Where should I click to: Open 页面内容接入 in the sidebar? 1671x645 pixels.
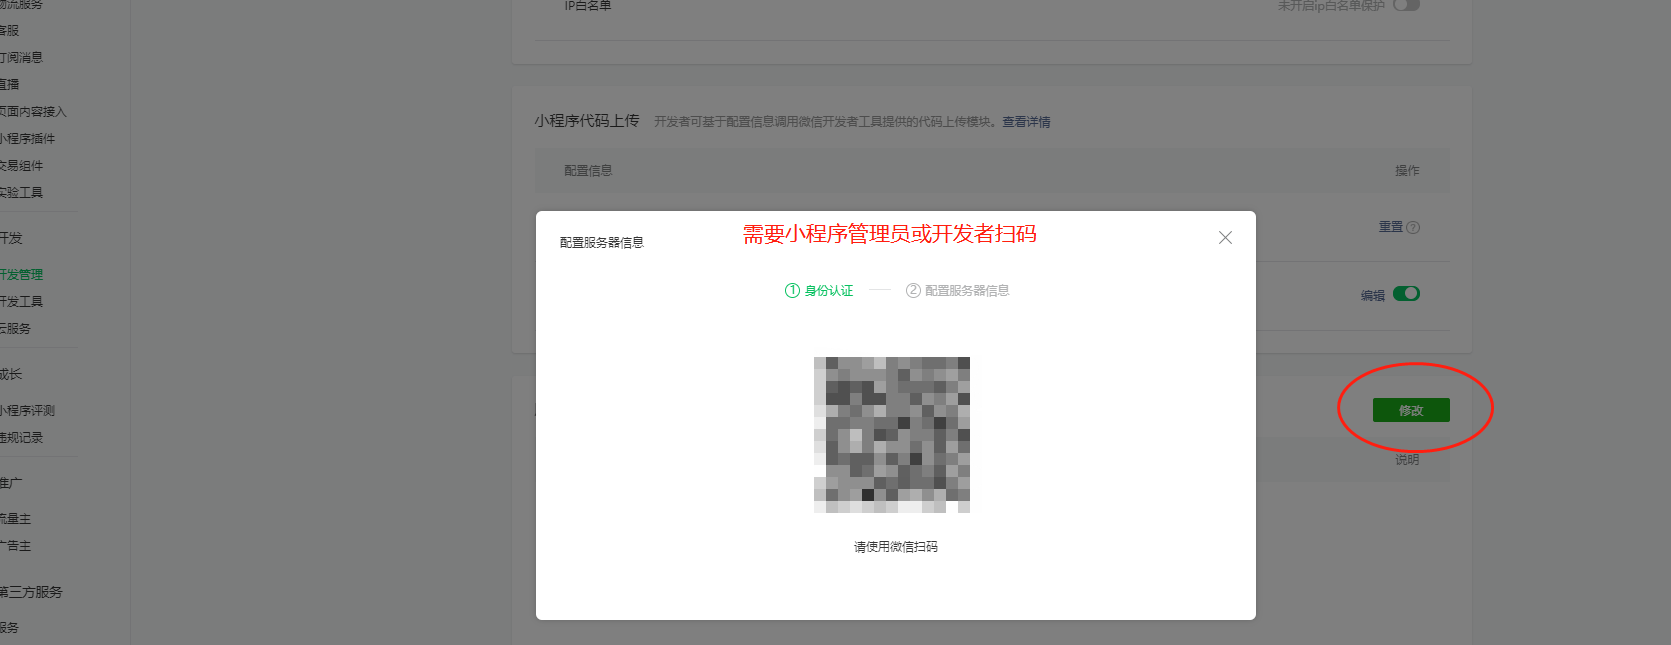33,112
